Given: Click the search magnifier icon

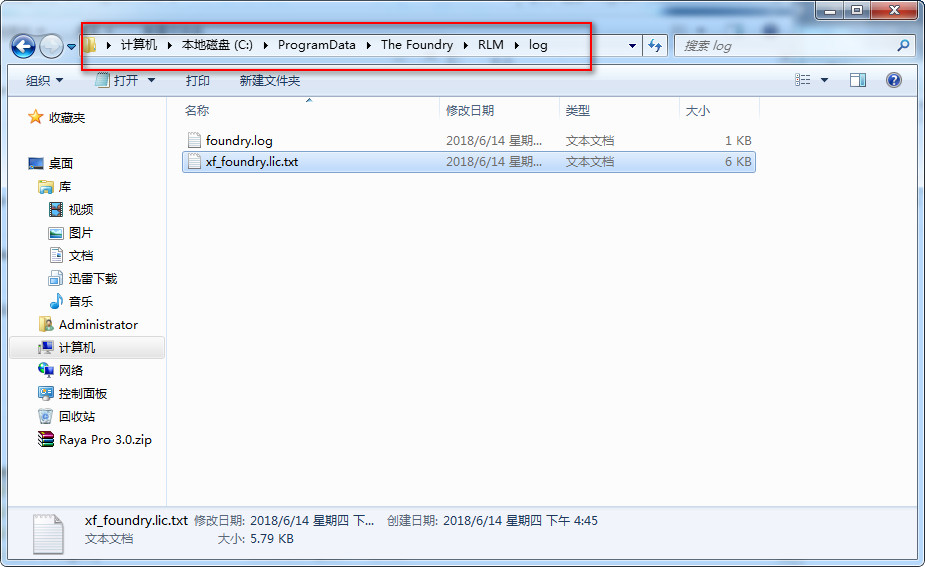Looking at the screenshot, I should [x=903, y=45].
